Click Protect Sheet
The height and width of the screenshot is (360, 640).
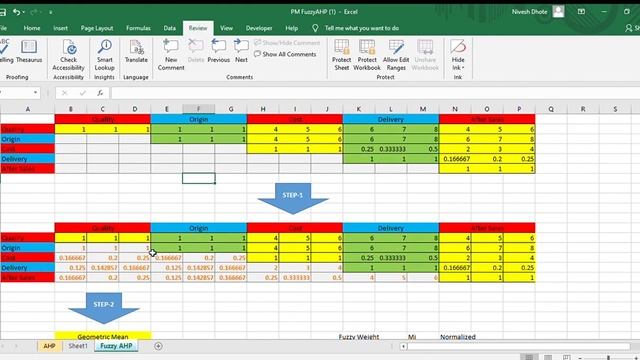(x=341, y=56)
